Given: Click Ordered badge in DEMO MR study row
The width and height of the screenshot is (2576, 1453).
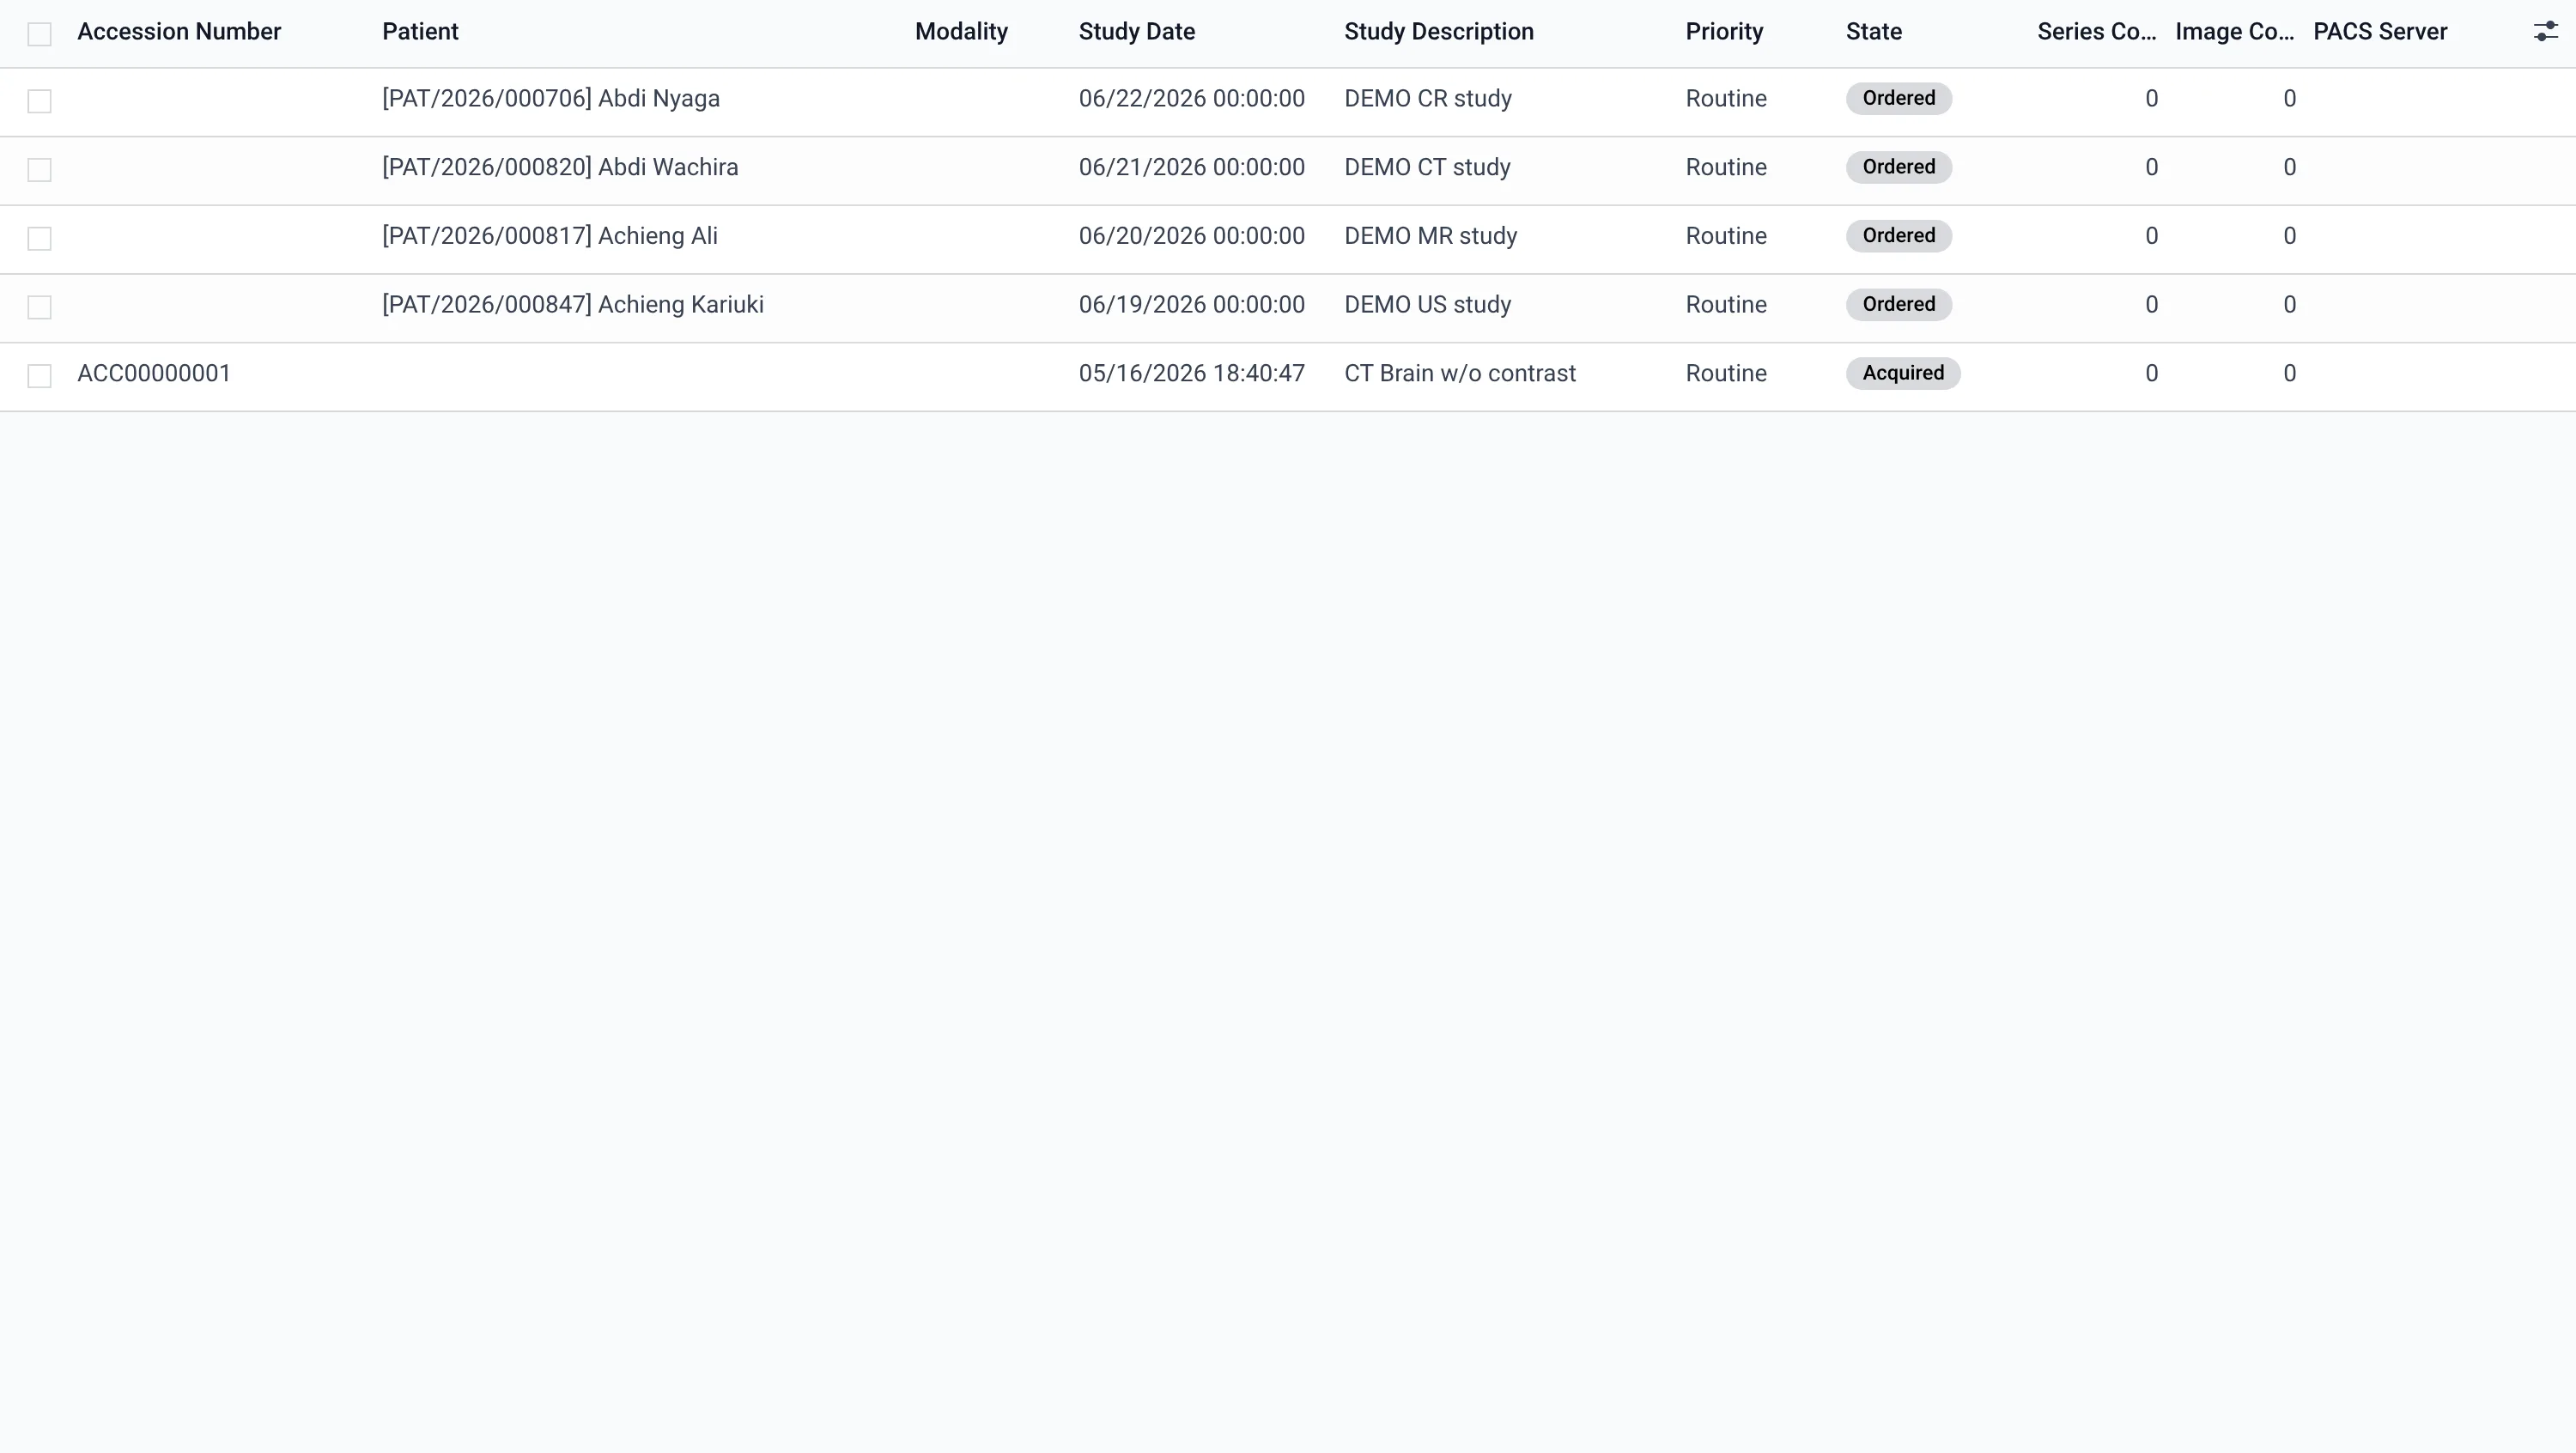Looking at the screenshot, I should pos(1898,236).
